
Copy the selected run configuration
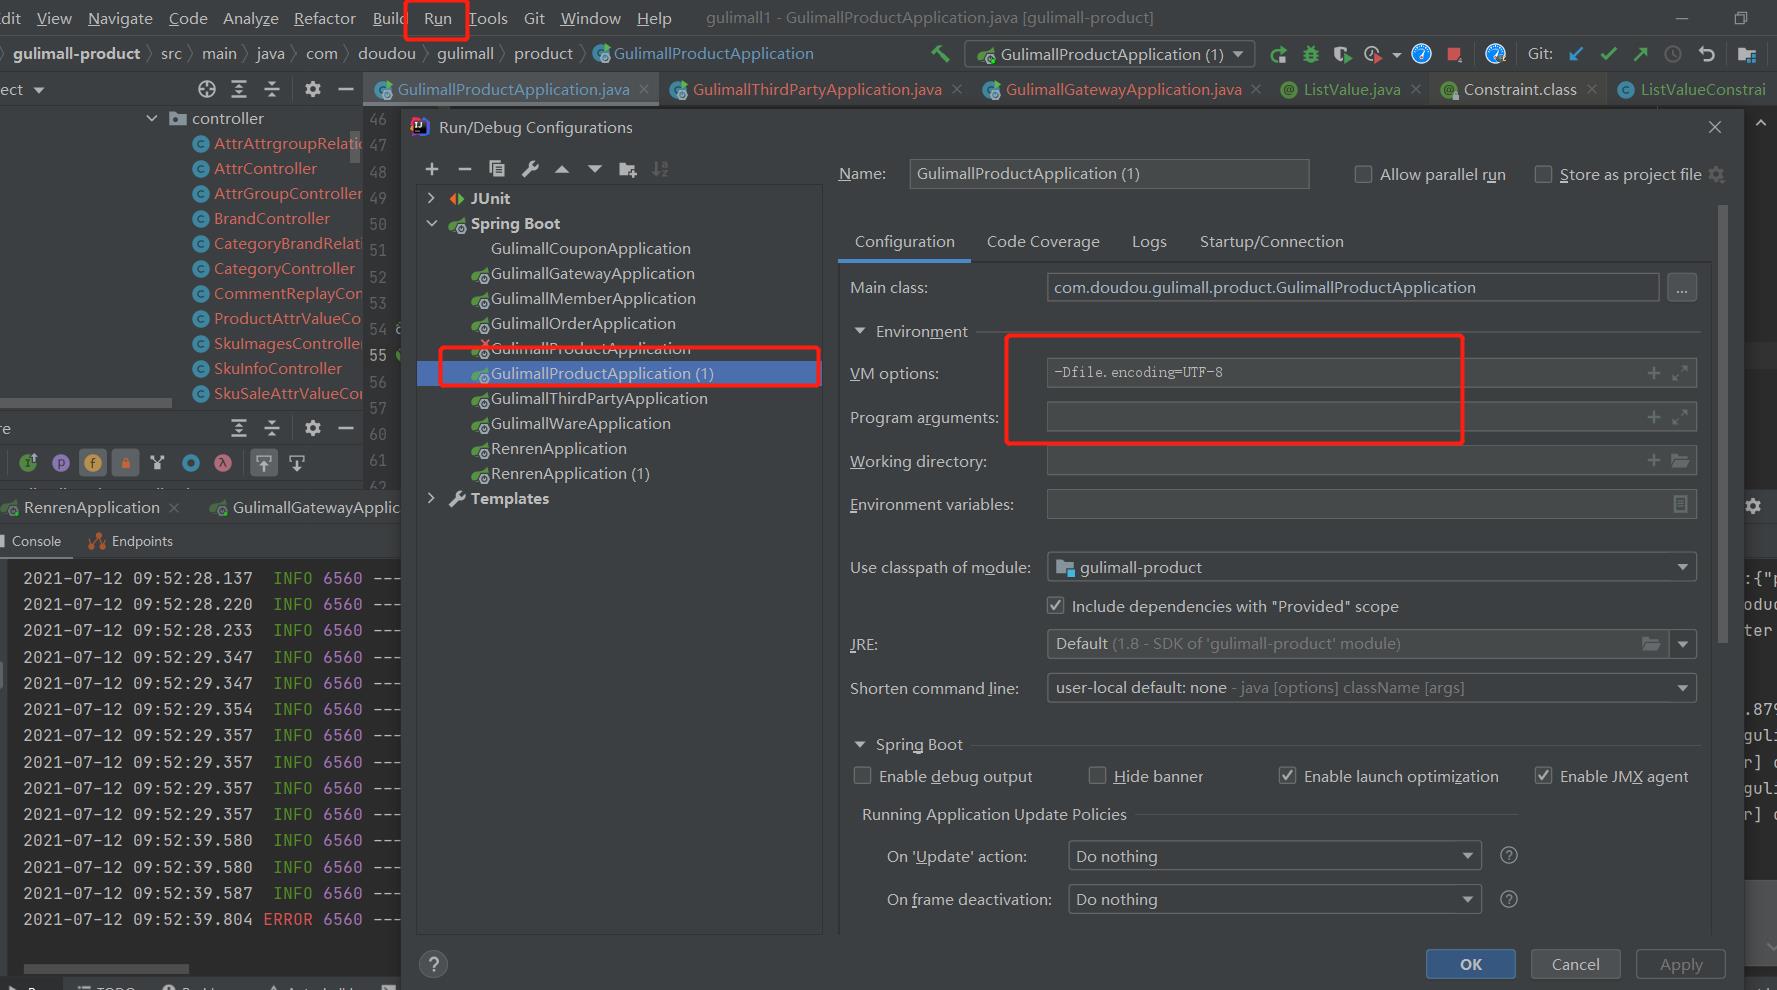point(497,169)
